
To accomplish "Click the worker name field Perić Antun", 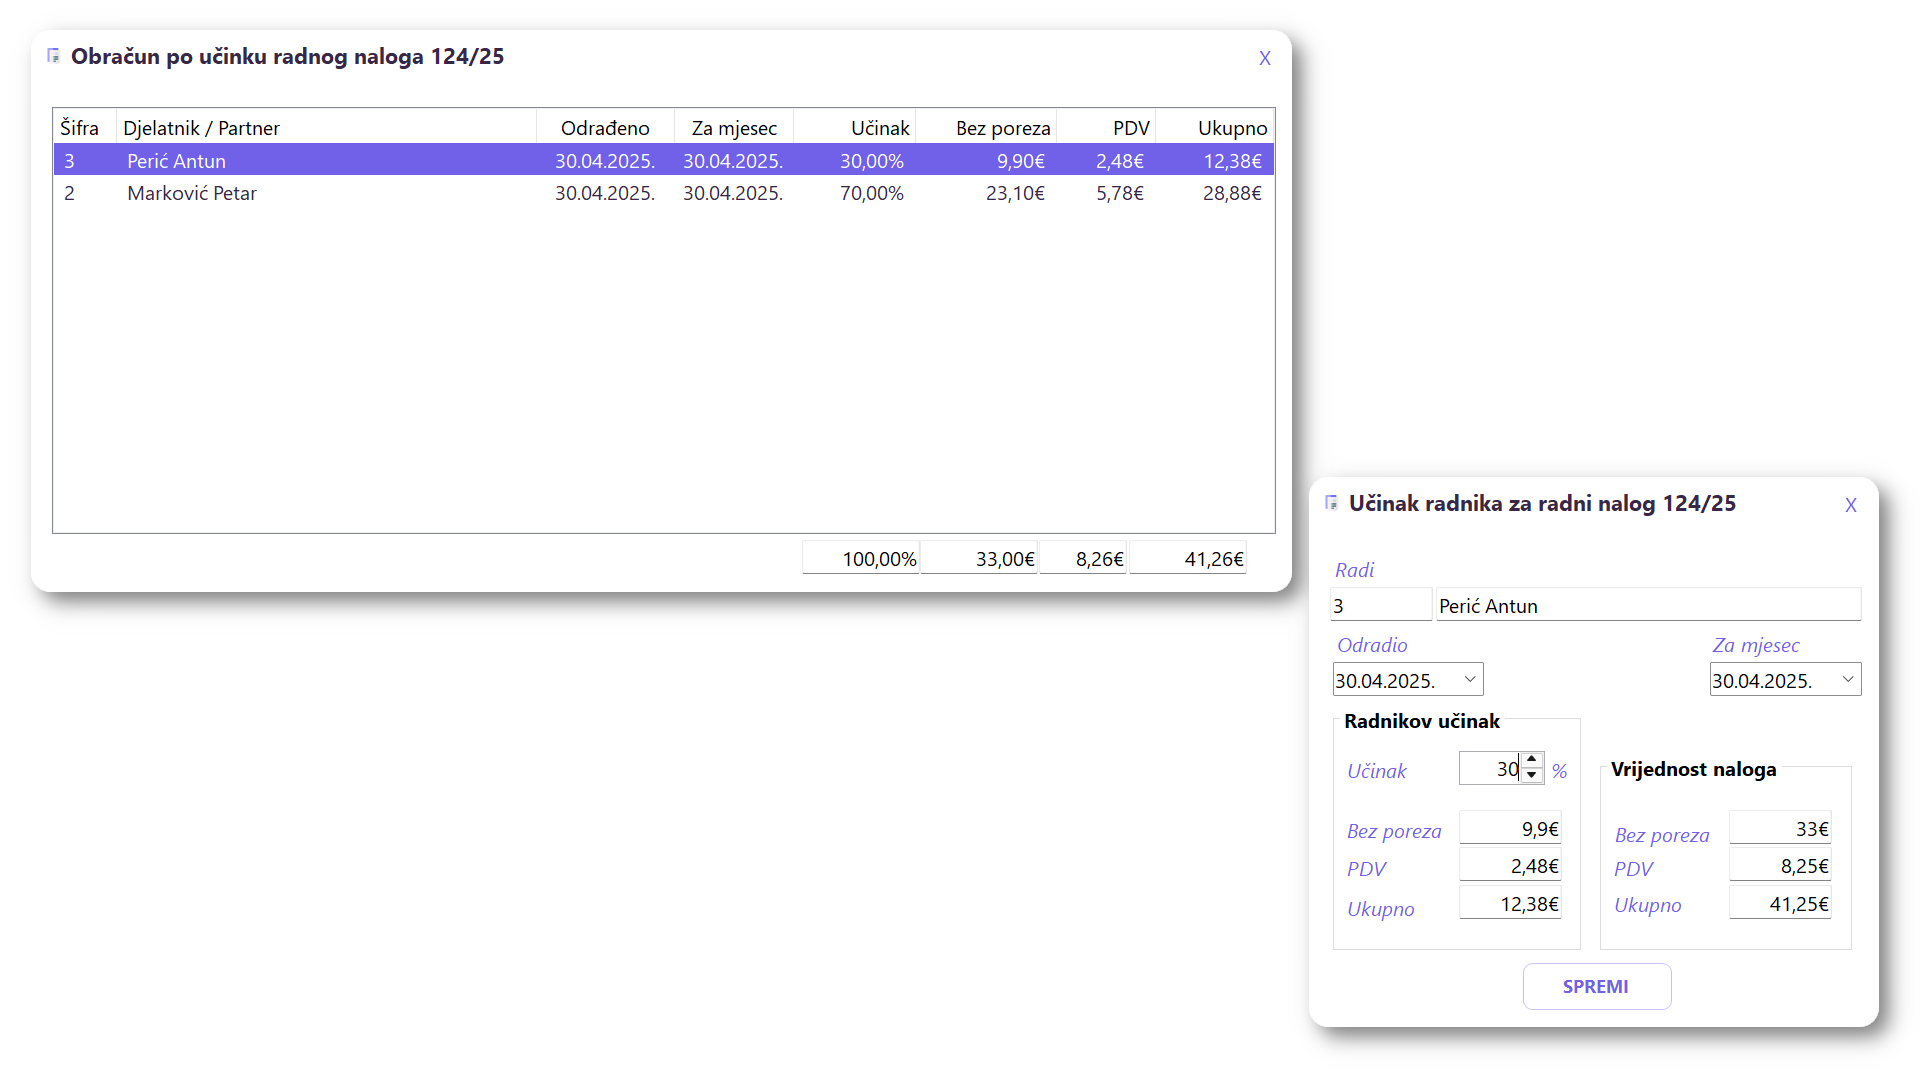I will coord(1647,606).
